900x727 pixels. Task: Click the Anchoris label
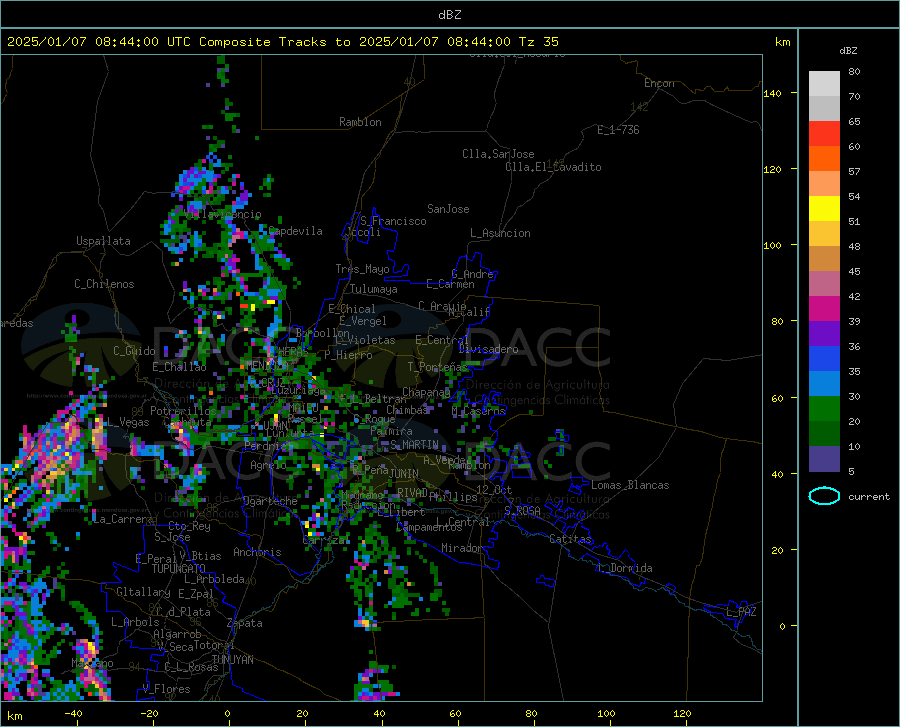click(257, 552)
